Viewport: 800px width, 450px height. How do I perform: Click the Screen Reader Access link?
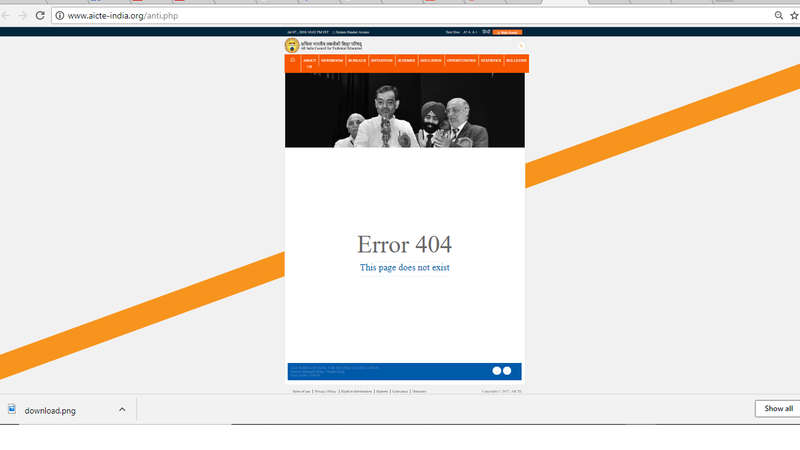pos(351,32)
